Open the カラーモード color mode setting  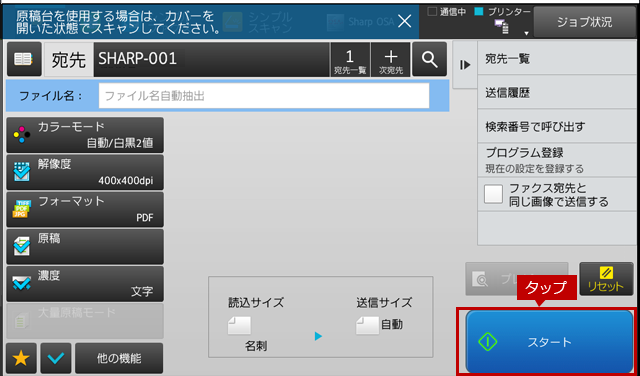85,135
